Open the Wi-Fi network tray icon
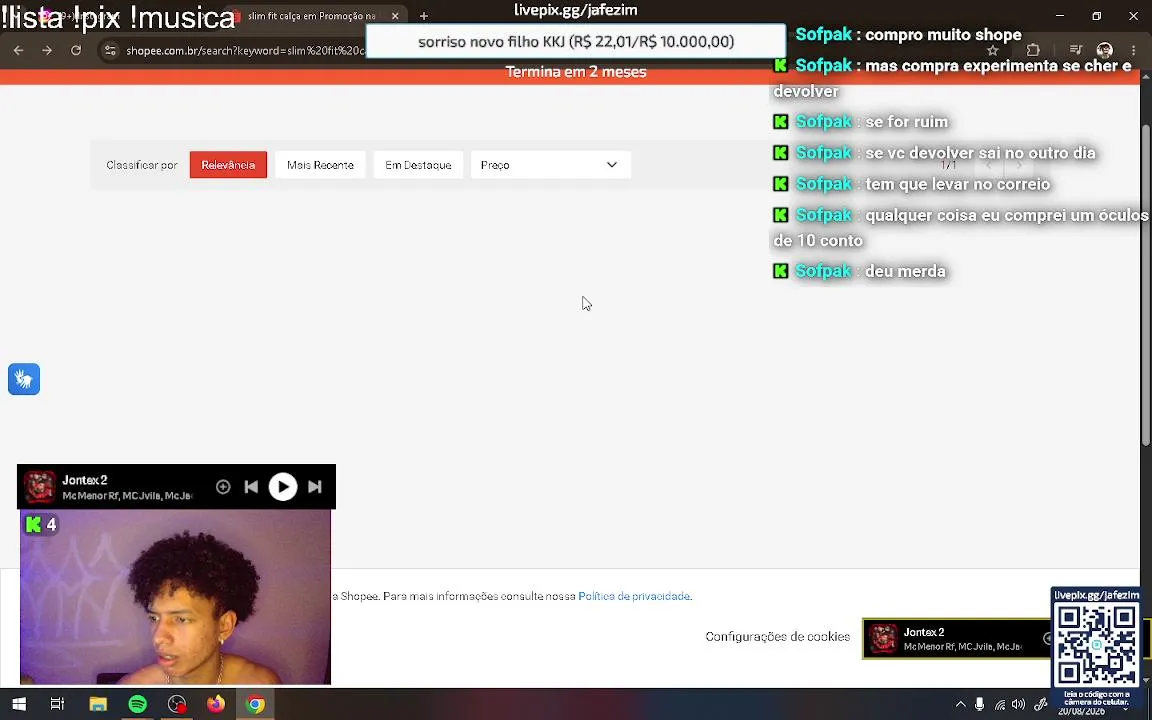Image resolution: width=1152 pixels, height=720 pixels. 1000,705
